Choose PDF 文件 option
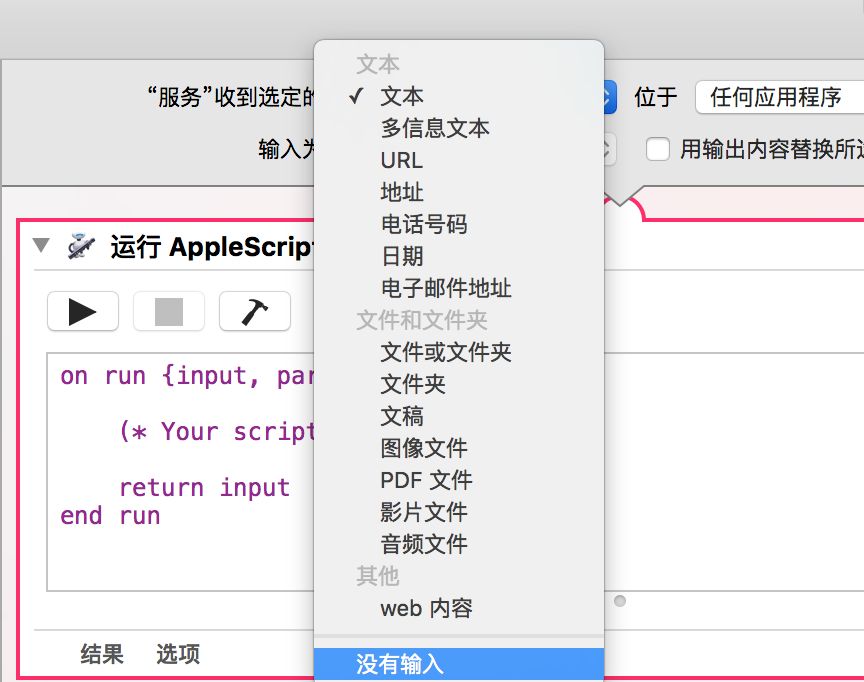This screenshot has width=864, height=682. pyautogui.click(x=458, y=480)
